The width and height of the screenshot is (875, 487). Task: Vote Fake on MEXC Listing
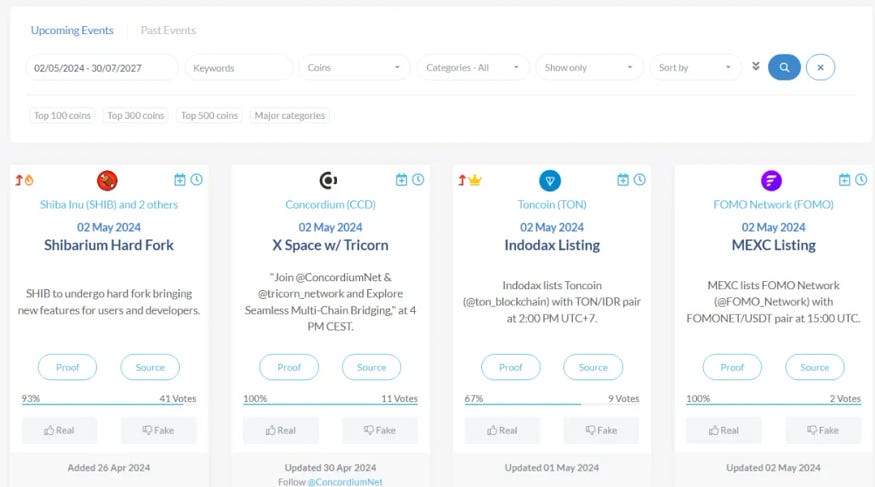tap(823, 430)
